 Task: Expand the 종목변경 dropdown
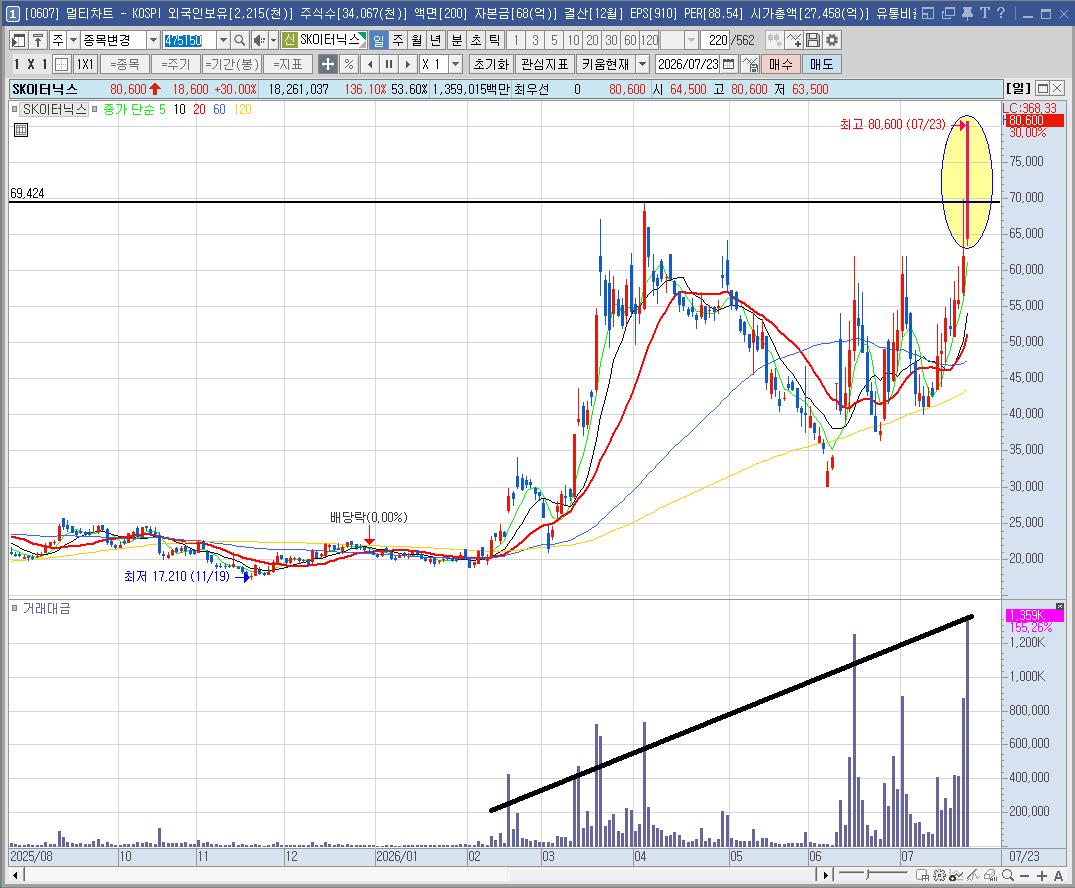click(x=154, y=40)
